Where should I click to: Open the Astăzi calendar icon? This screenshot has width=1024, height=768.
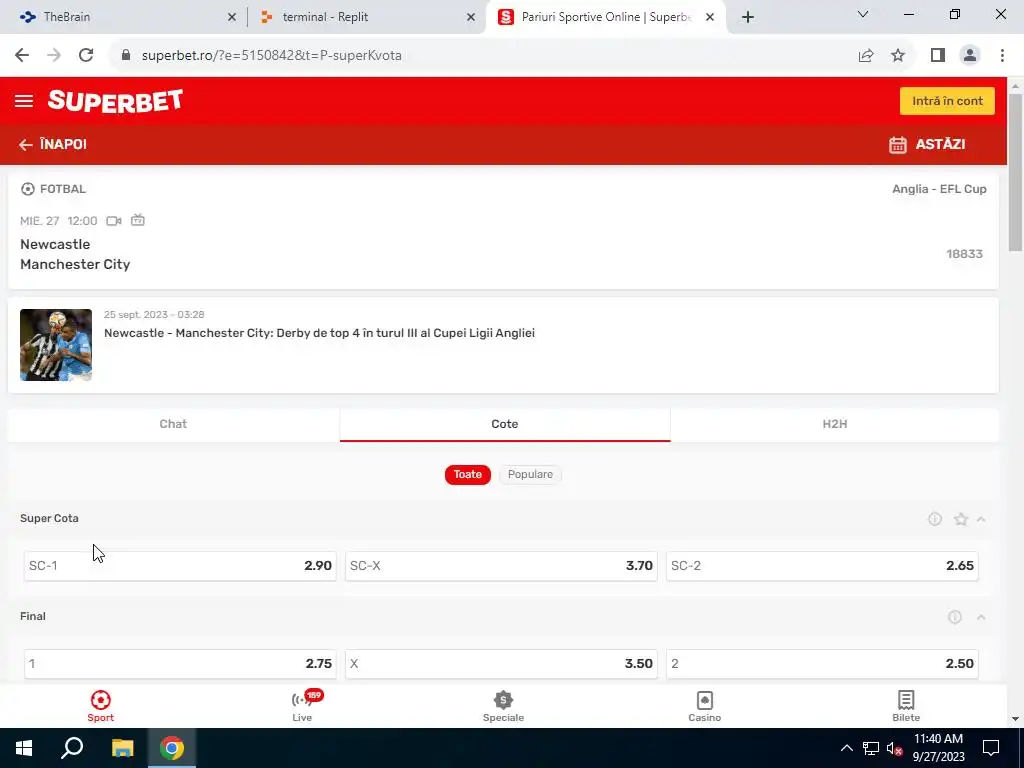pos(898,144)
